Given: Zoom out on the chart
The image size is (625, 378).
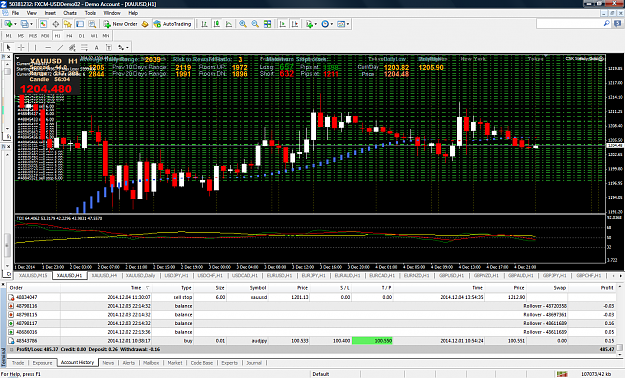Looking at the screenshot, I should click(x=255, y=24).
